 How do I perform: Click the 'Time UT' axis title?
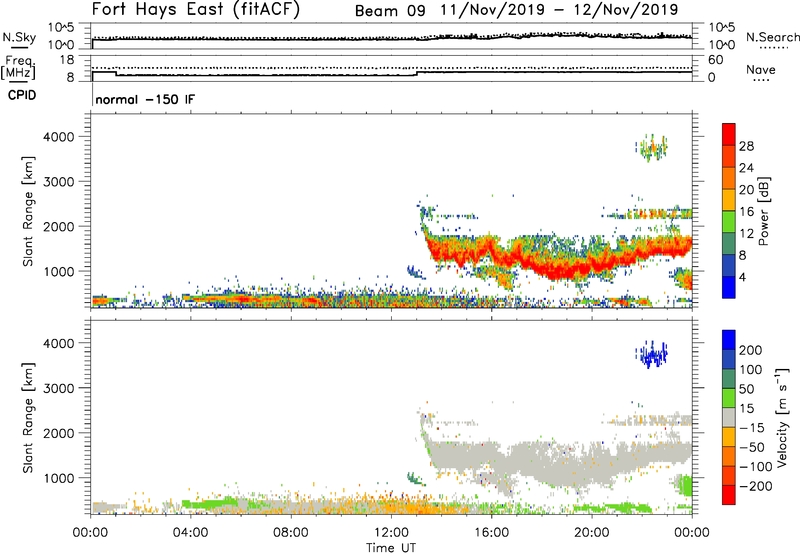(x=391, y=547)
